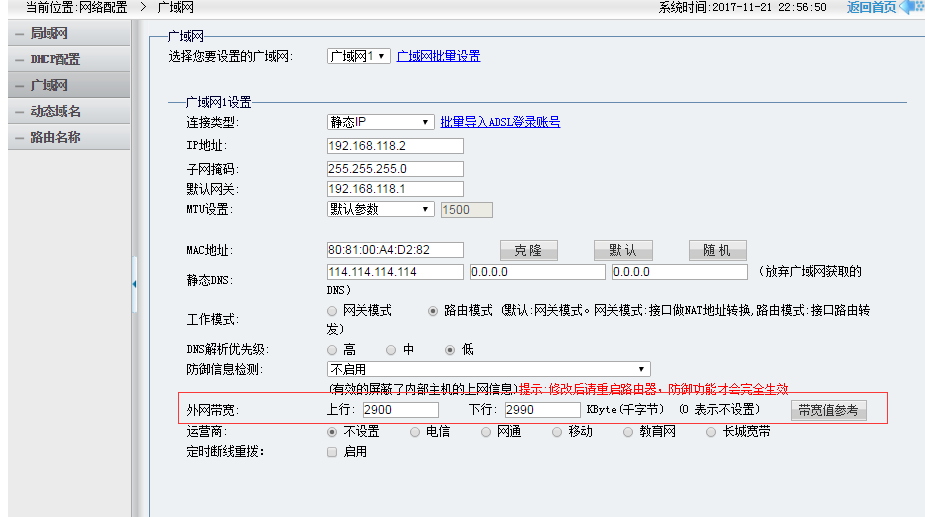
Task: Click the 子网掩码 field 255.255.255.0
Action: click(395, 169)
